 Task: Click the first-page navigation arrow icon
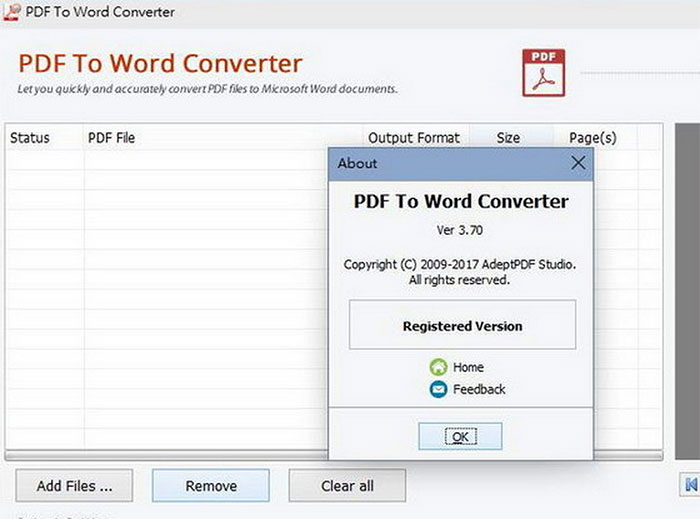coord(691,484)
